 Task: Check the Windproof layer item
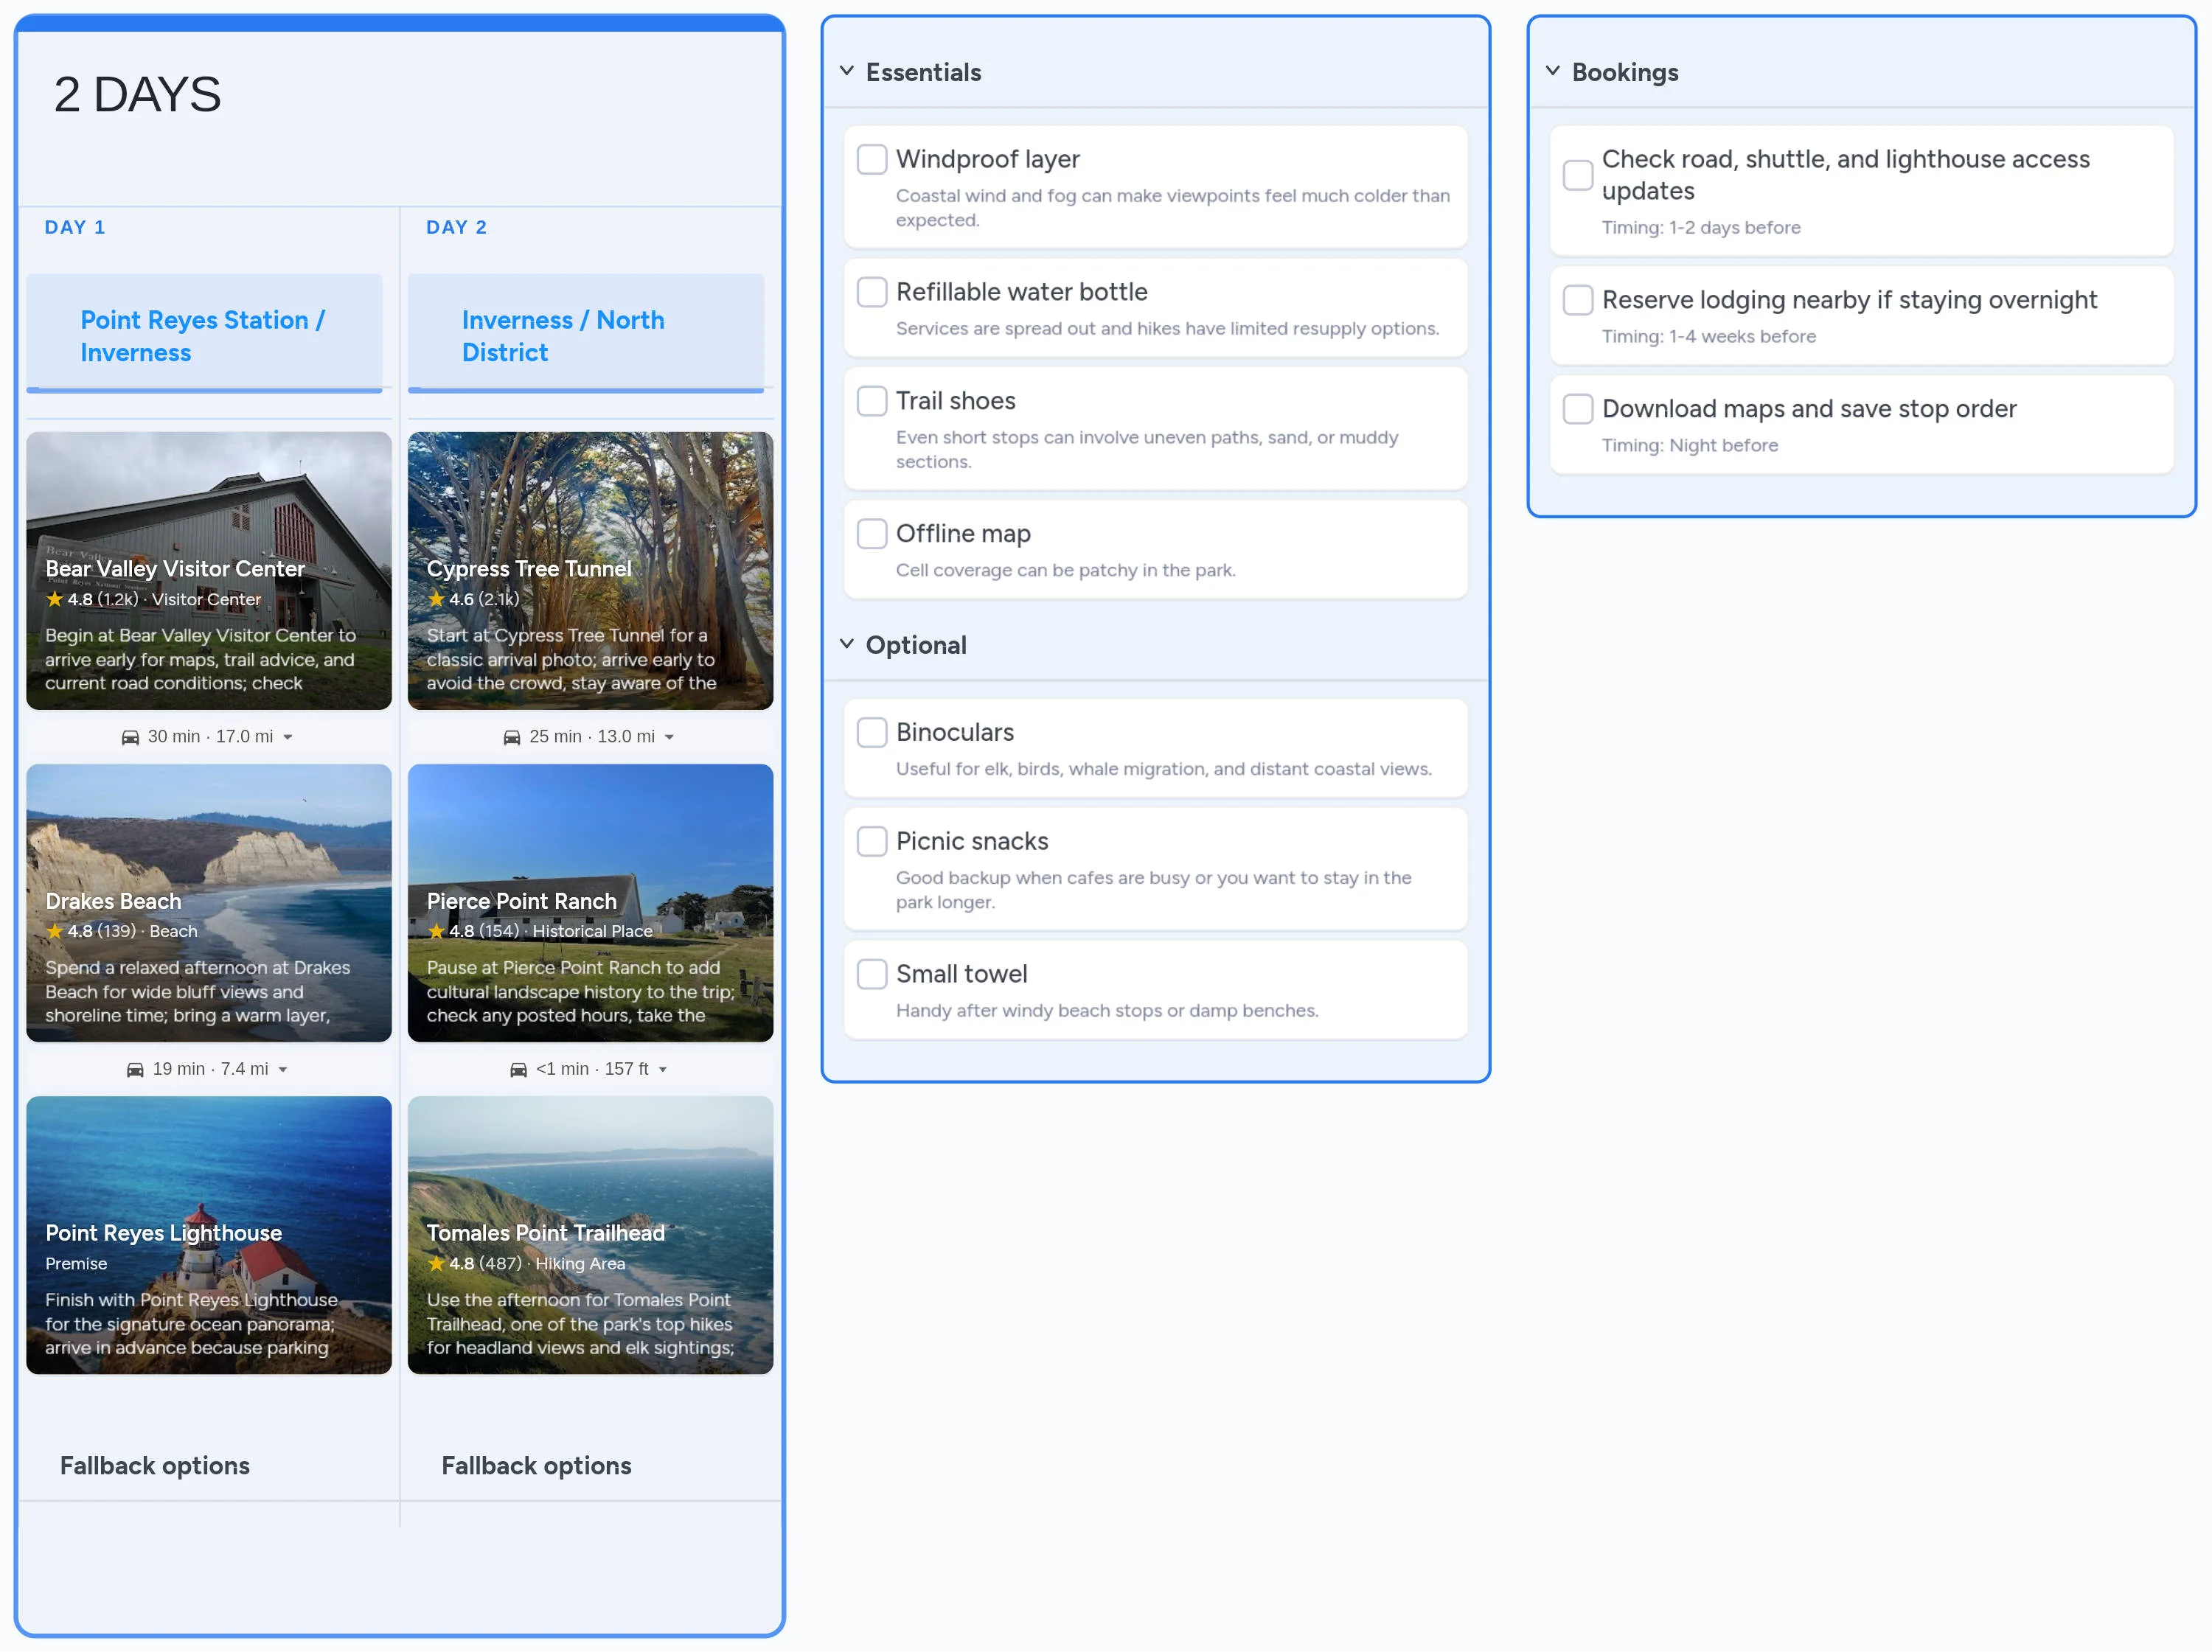point(871,158)
